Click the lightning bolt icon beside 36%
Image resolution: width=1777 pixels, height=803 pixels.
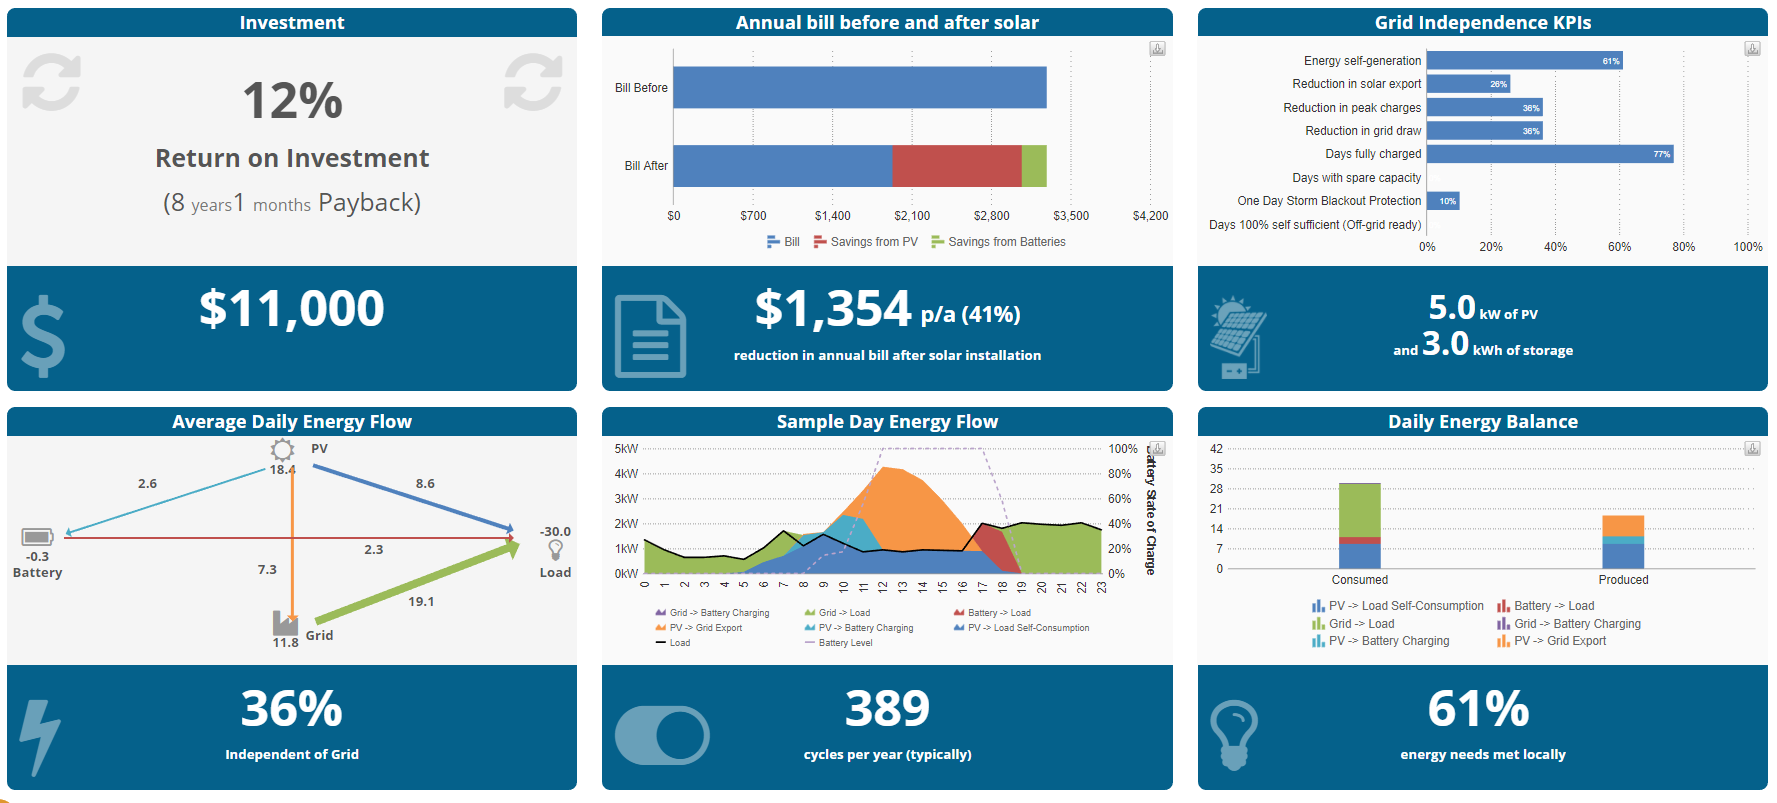point(40,738)
